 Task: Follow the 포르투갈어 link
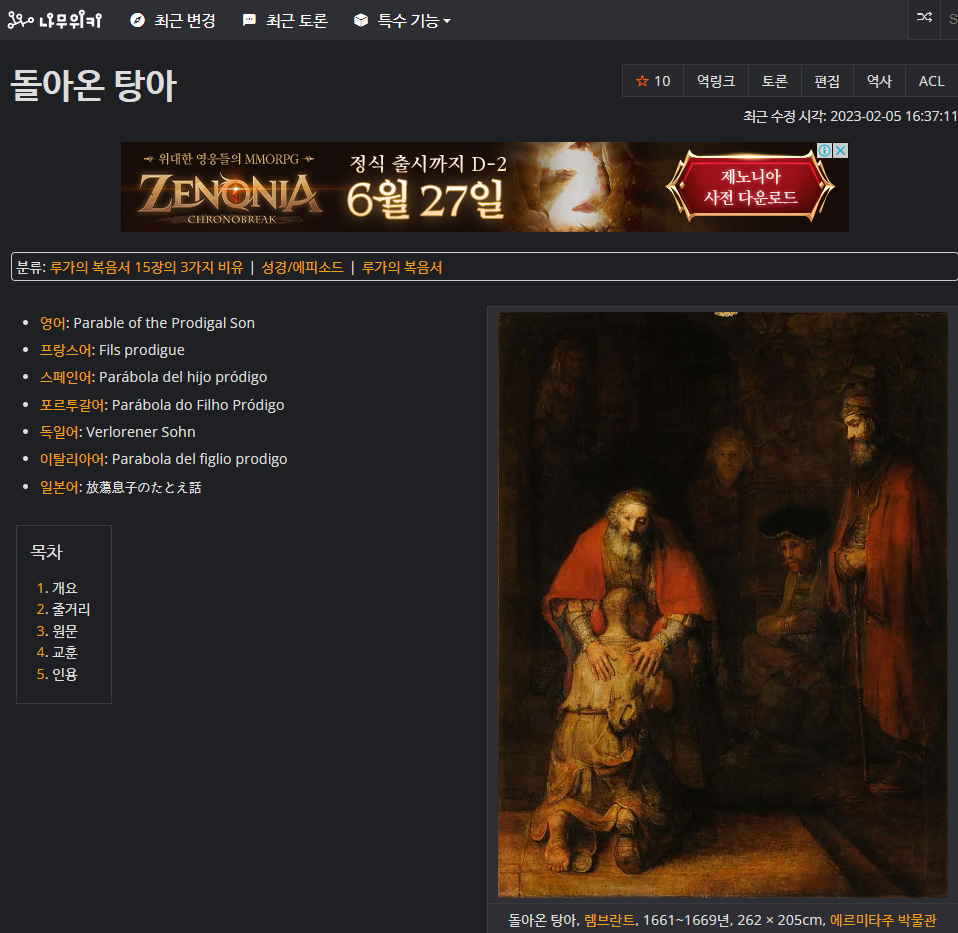point(72,404)
